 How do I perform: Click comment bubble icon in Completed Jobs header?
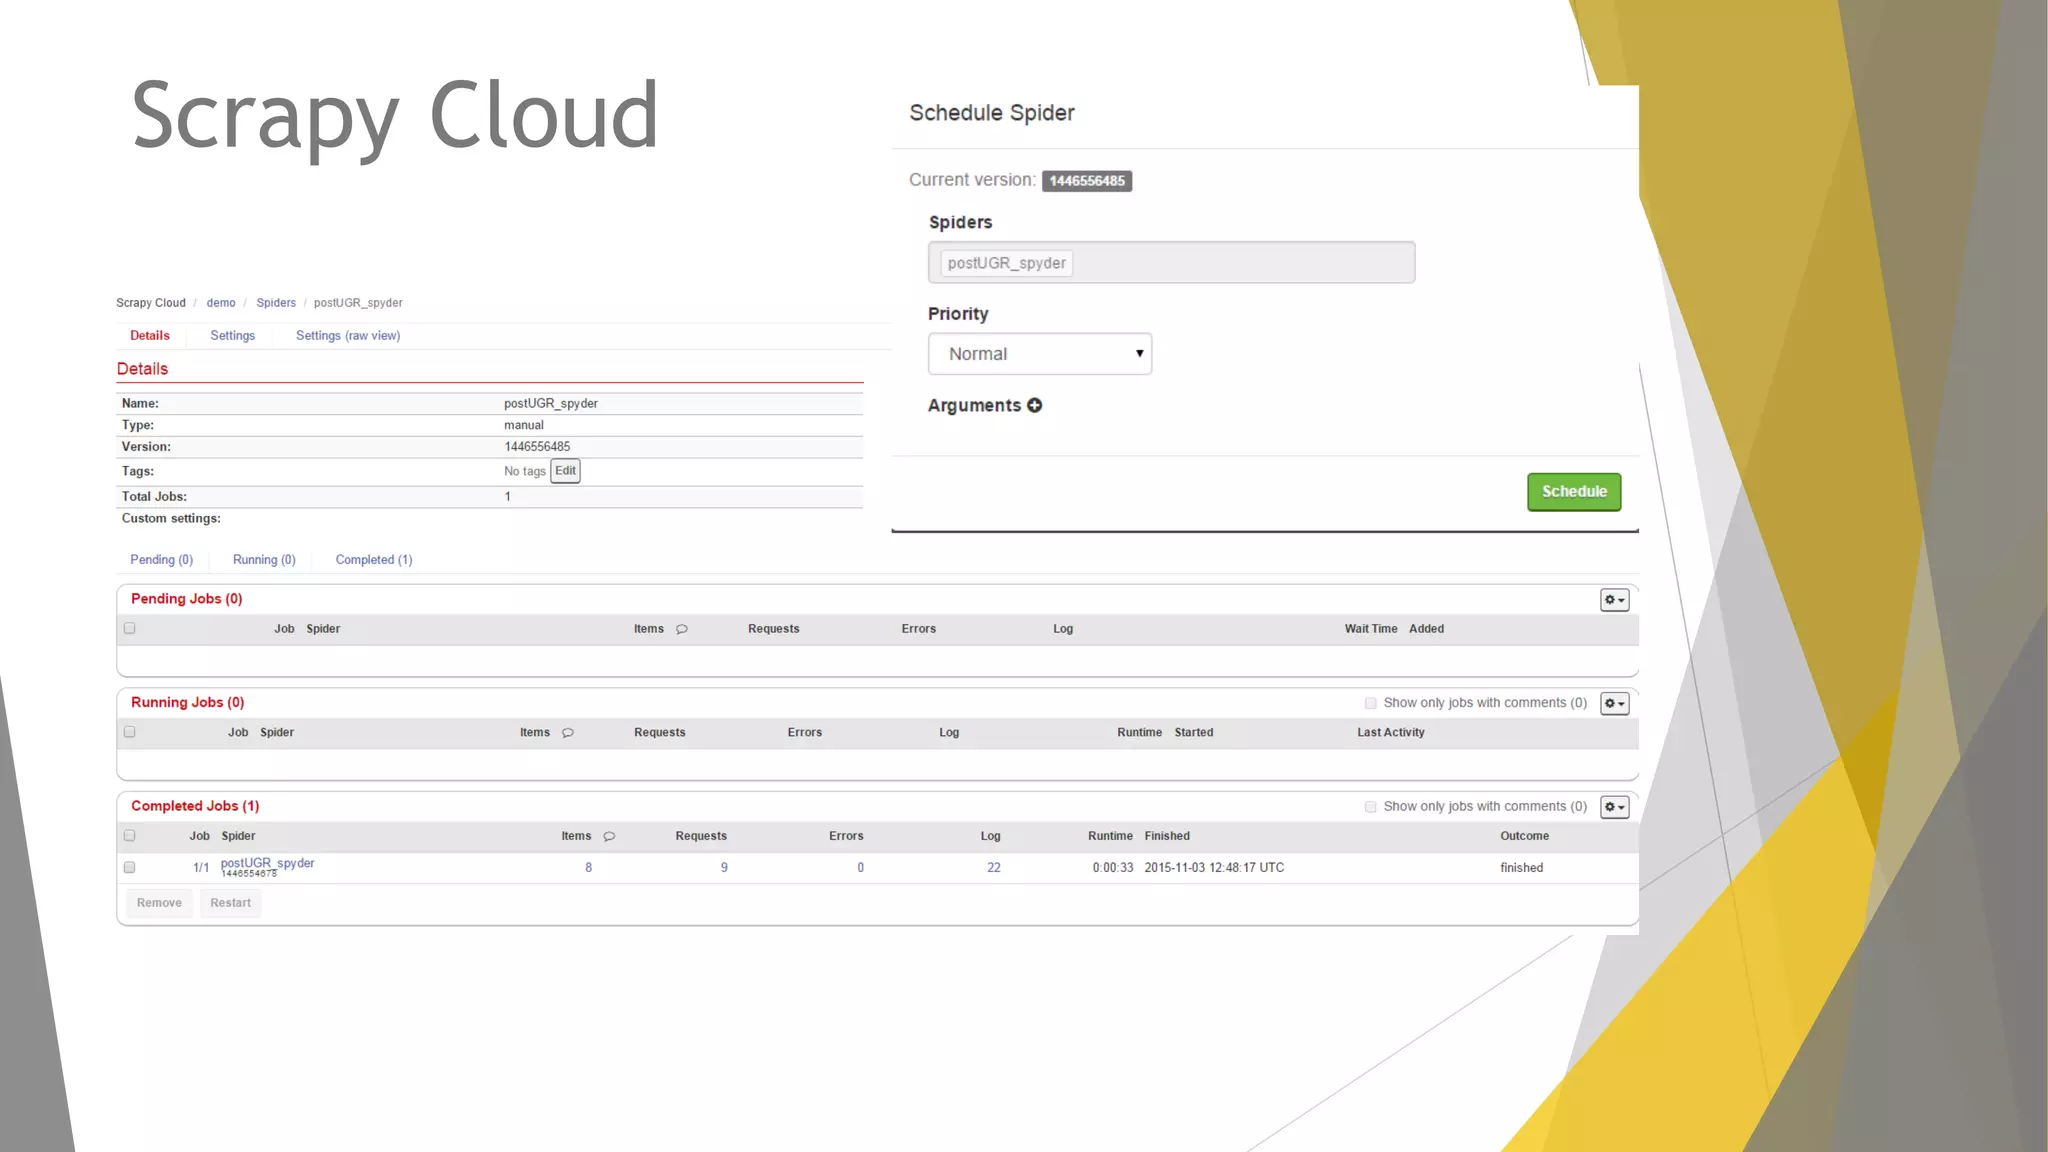[609, 836]
